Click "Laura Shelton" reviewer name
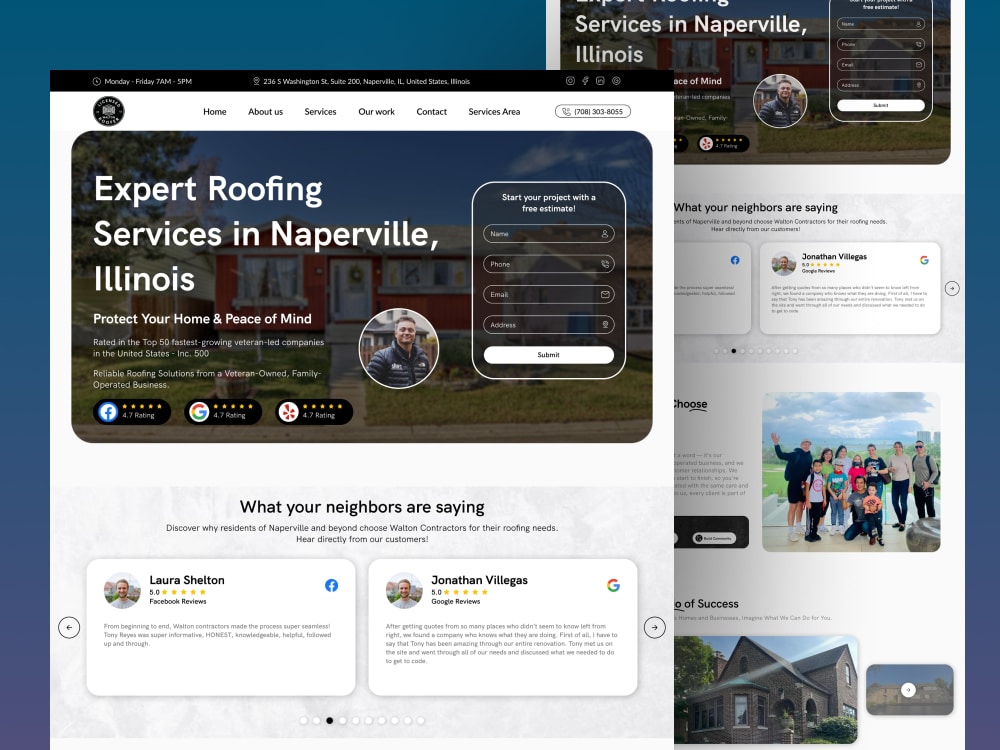The width and height of the screenshot is (1000, 750). 187,580
